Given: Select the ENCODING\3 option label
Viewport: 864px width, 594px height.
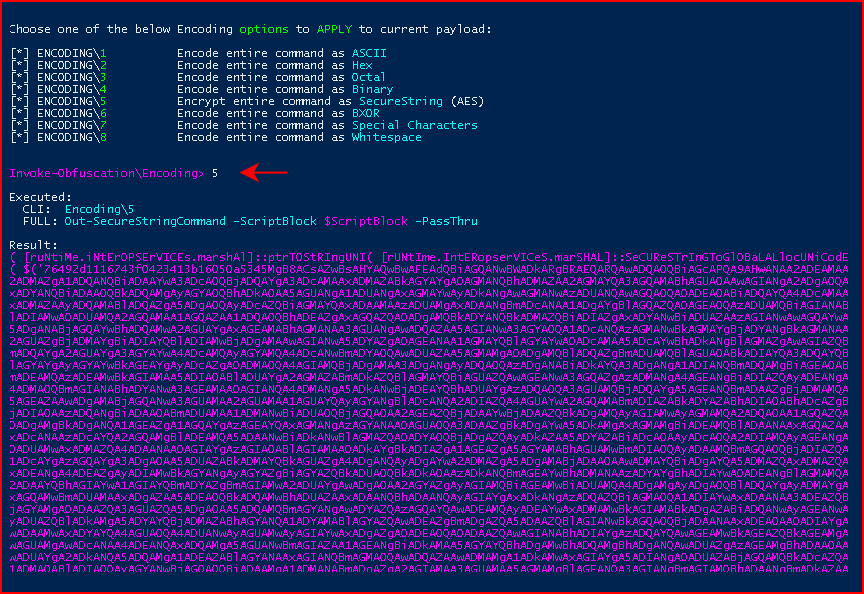Looking at the screenshot, I should 72,78.
